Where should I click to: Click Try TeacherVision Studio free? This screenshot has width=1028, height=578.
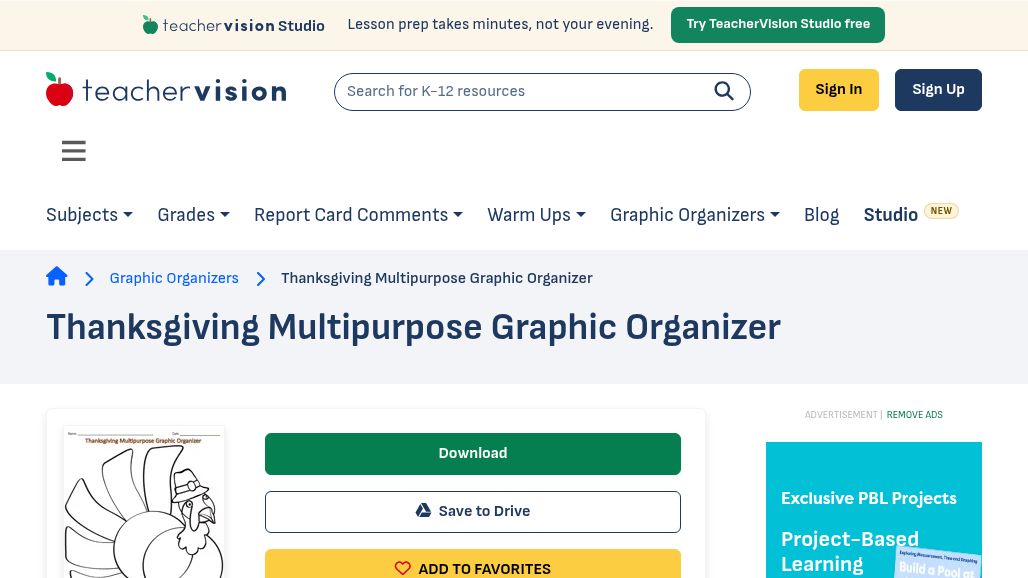click(x=778, y=25)
